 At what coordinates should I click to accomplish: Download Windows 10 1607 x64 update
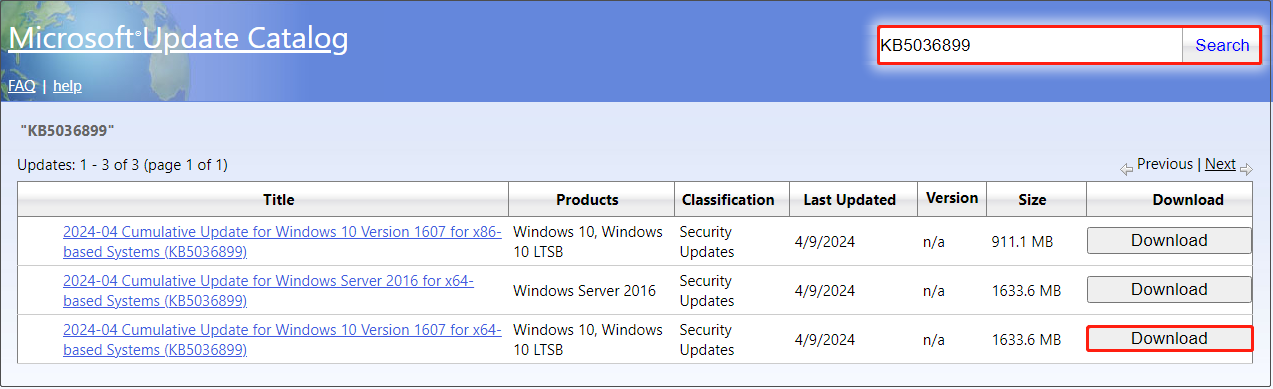(x=1169, y=338)
